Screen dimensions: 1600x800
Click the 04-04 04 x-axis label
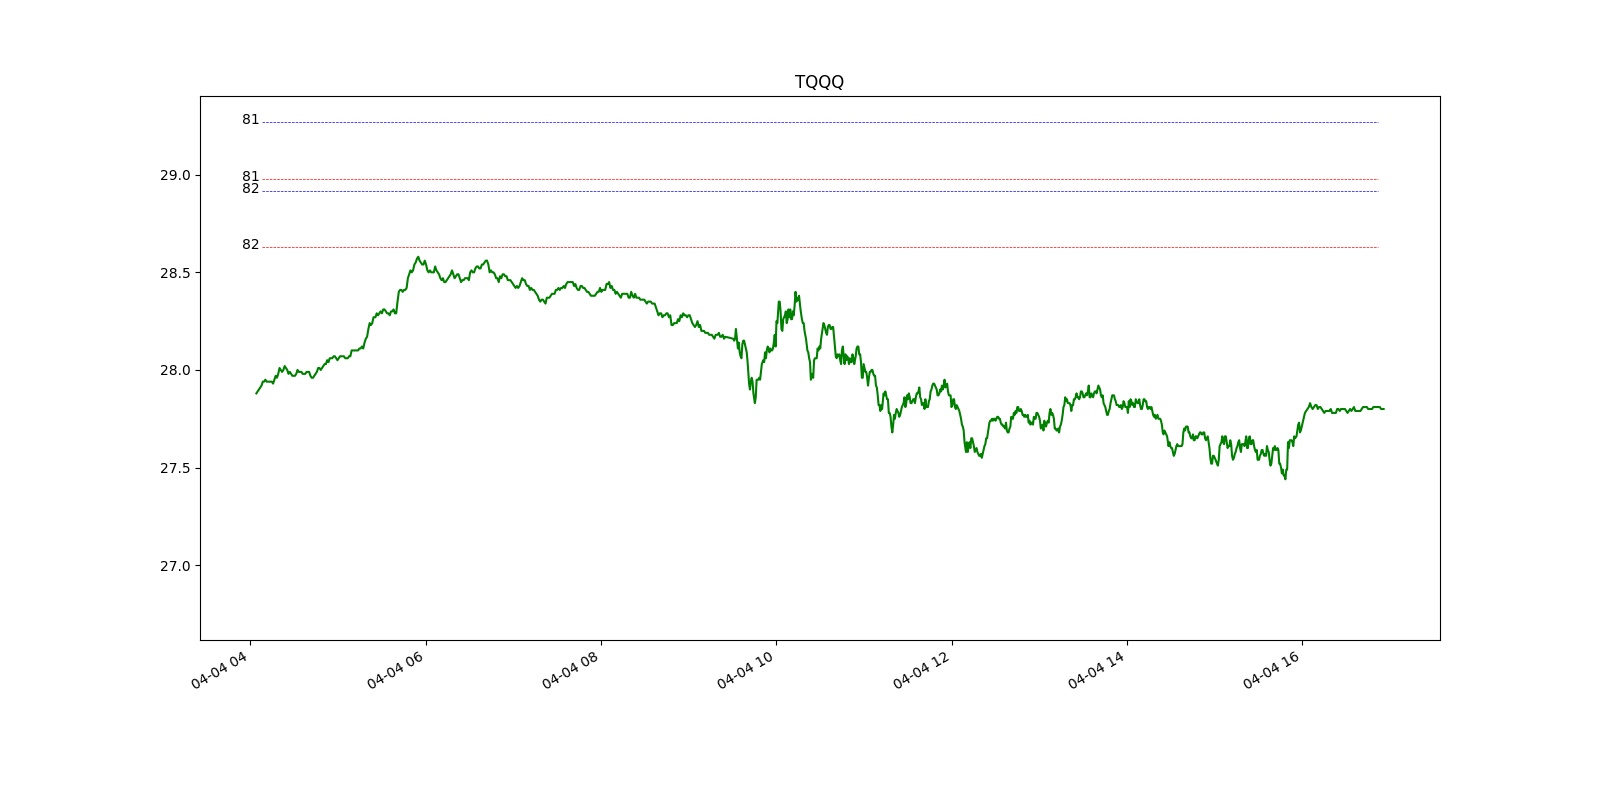[x=219, y=670]
